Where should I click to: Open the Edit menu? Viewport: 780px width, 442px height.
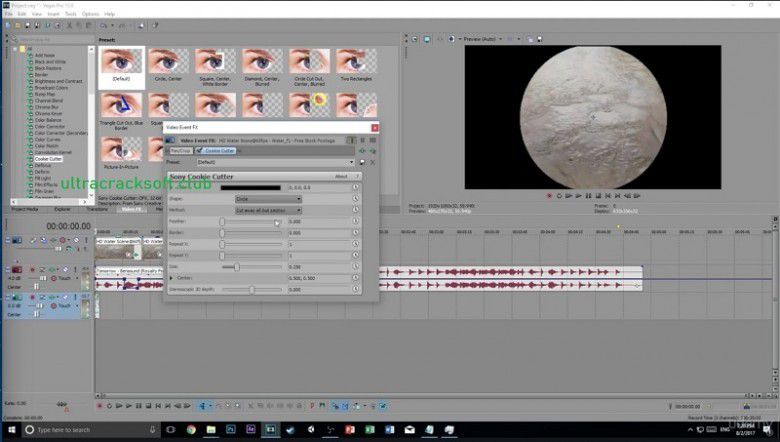pos(22,14)
